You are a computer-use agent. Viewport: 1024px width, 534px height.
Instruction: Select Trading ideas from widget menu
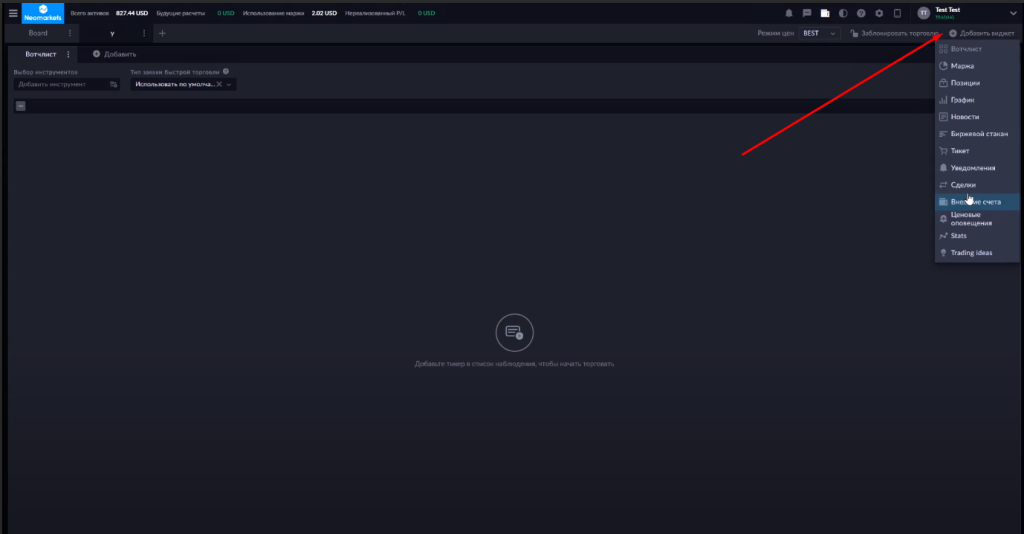pyautogui.click(x=977, y=253)
